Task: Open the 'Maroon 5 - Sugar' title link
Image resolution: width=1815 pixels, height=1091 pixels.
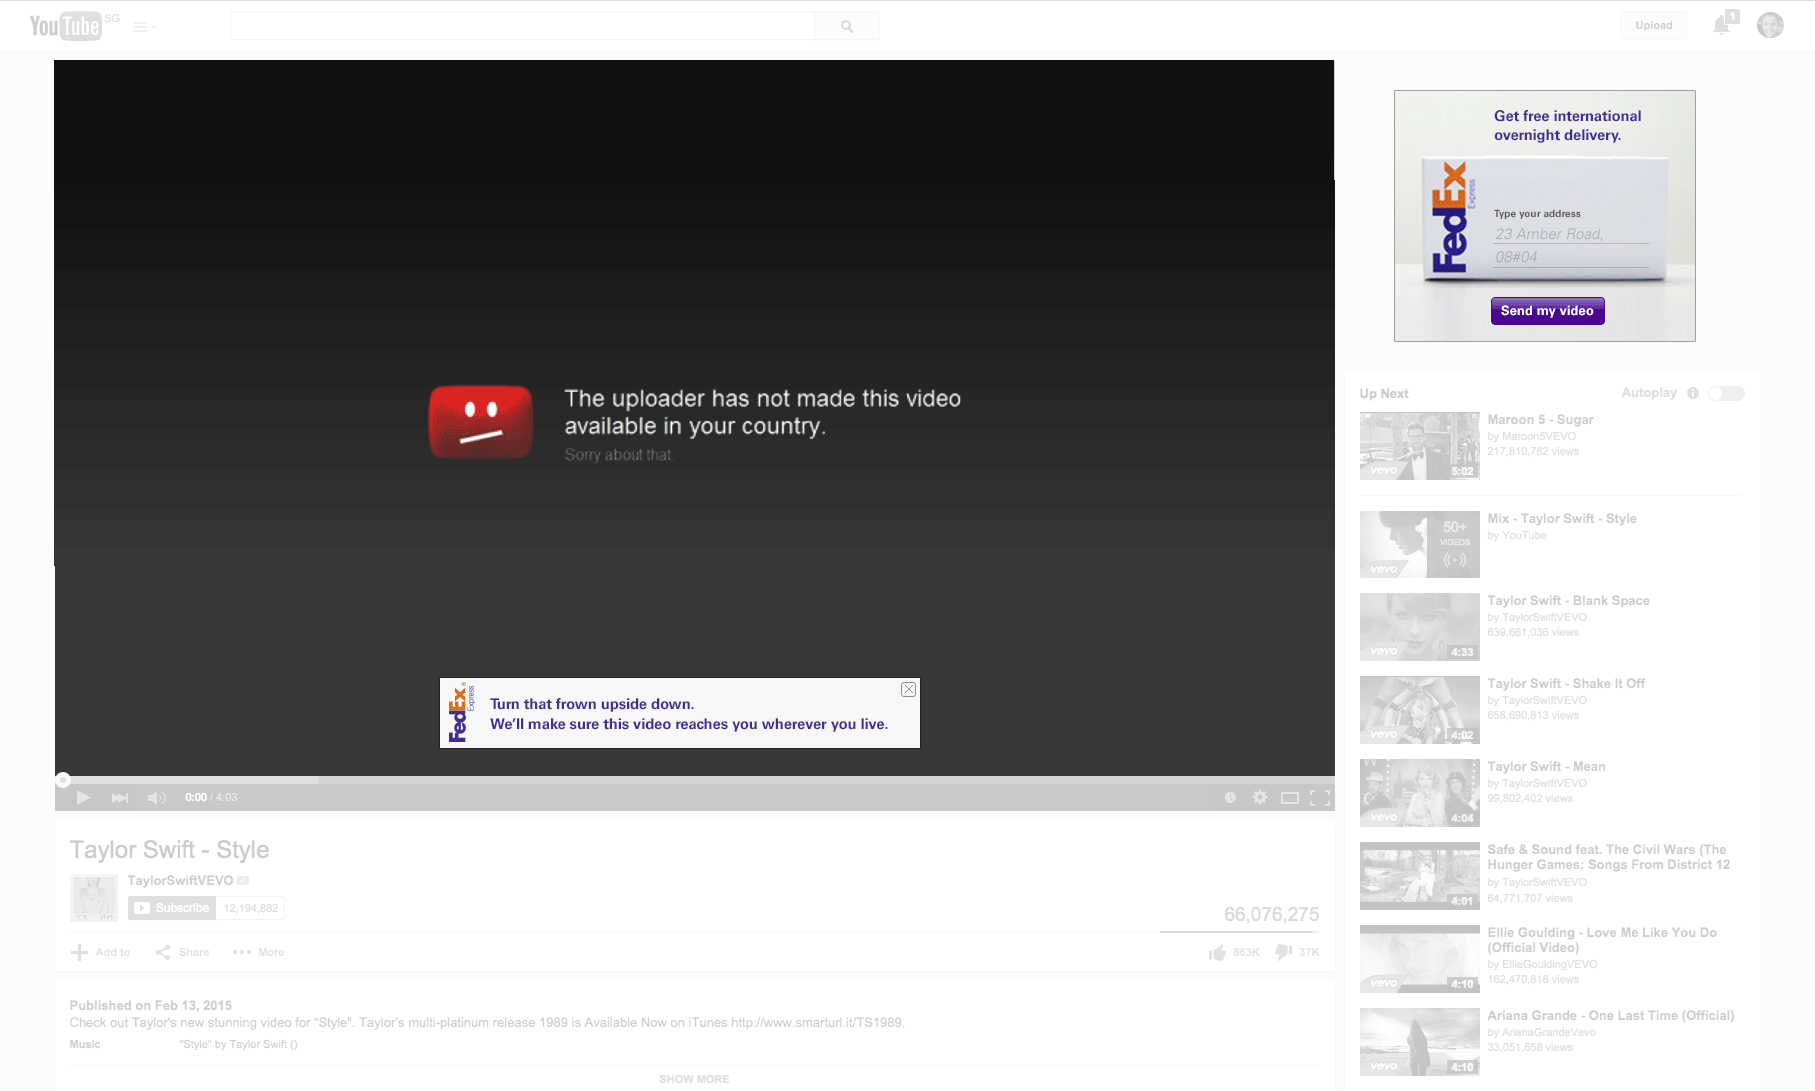Action: coord(1540,420)
